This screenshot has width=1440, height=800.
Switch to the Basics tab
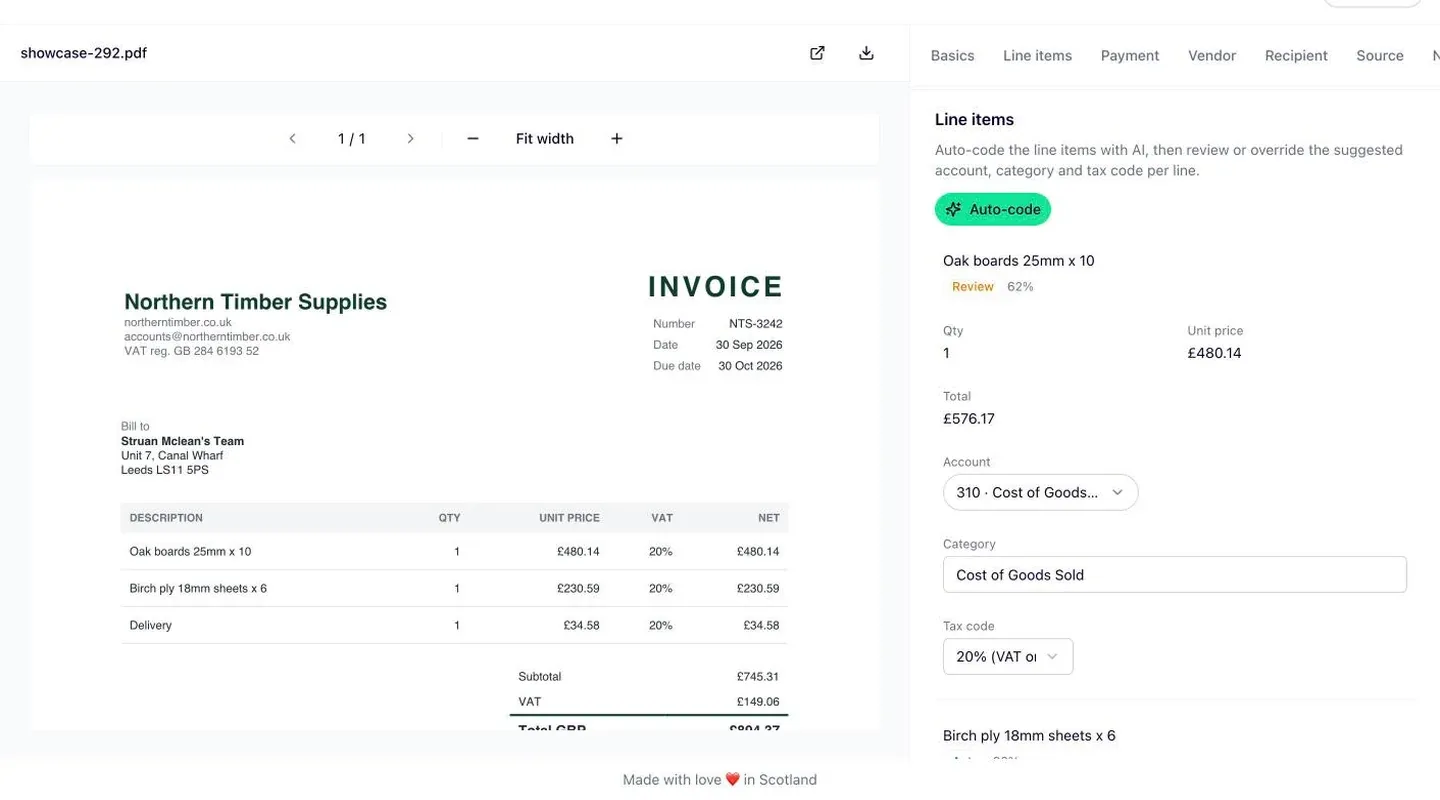tap(952, 56)
